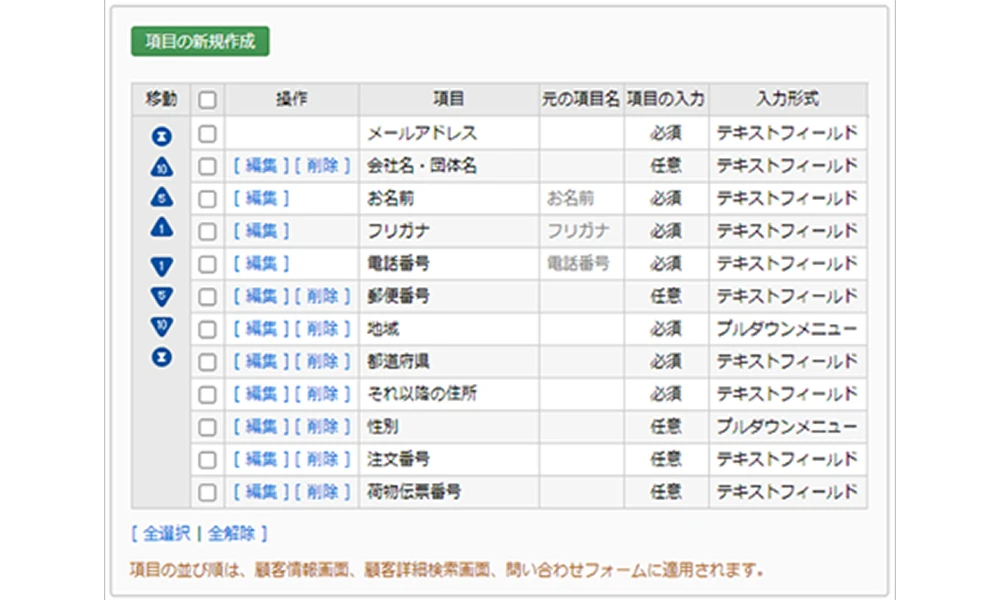Check the 電話番号 row checkbox
The width and height of the screenshot is (1000, 600).
[207, 264]
